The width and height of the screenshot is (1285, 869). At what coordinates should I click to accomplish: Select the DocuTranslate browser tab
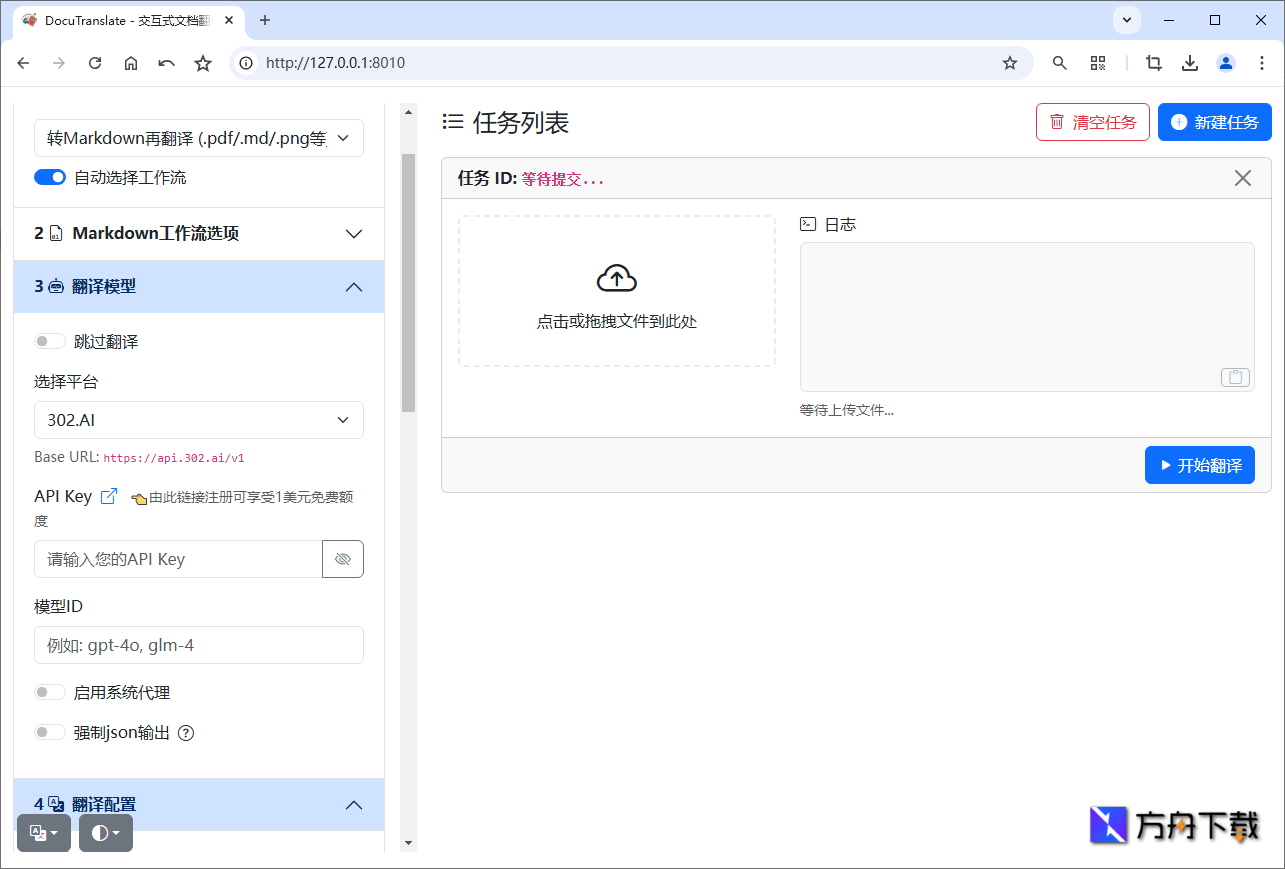(120, 20)
